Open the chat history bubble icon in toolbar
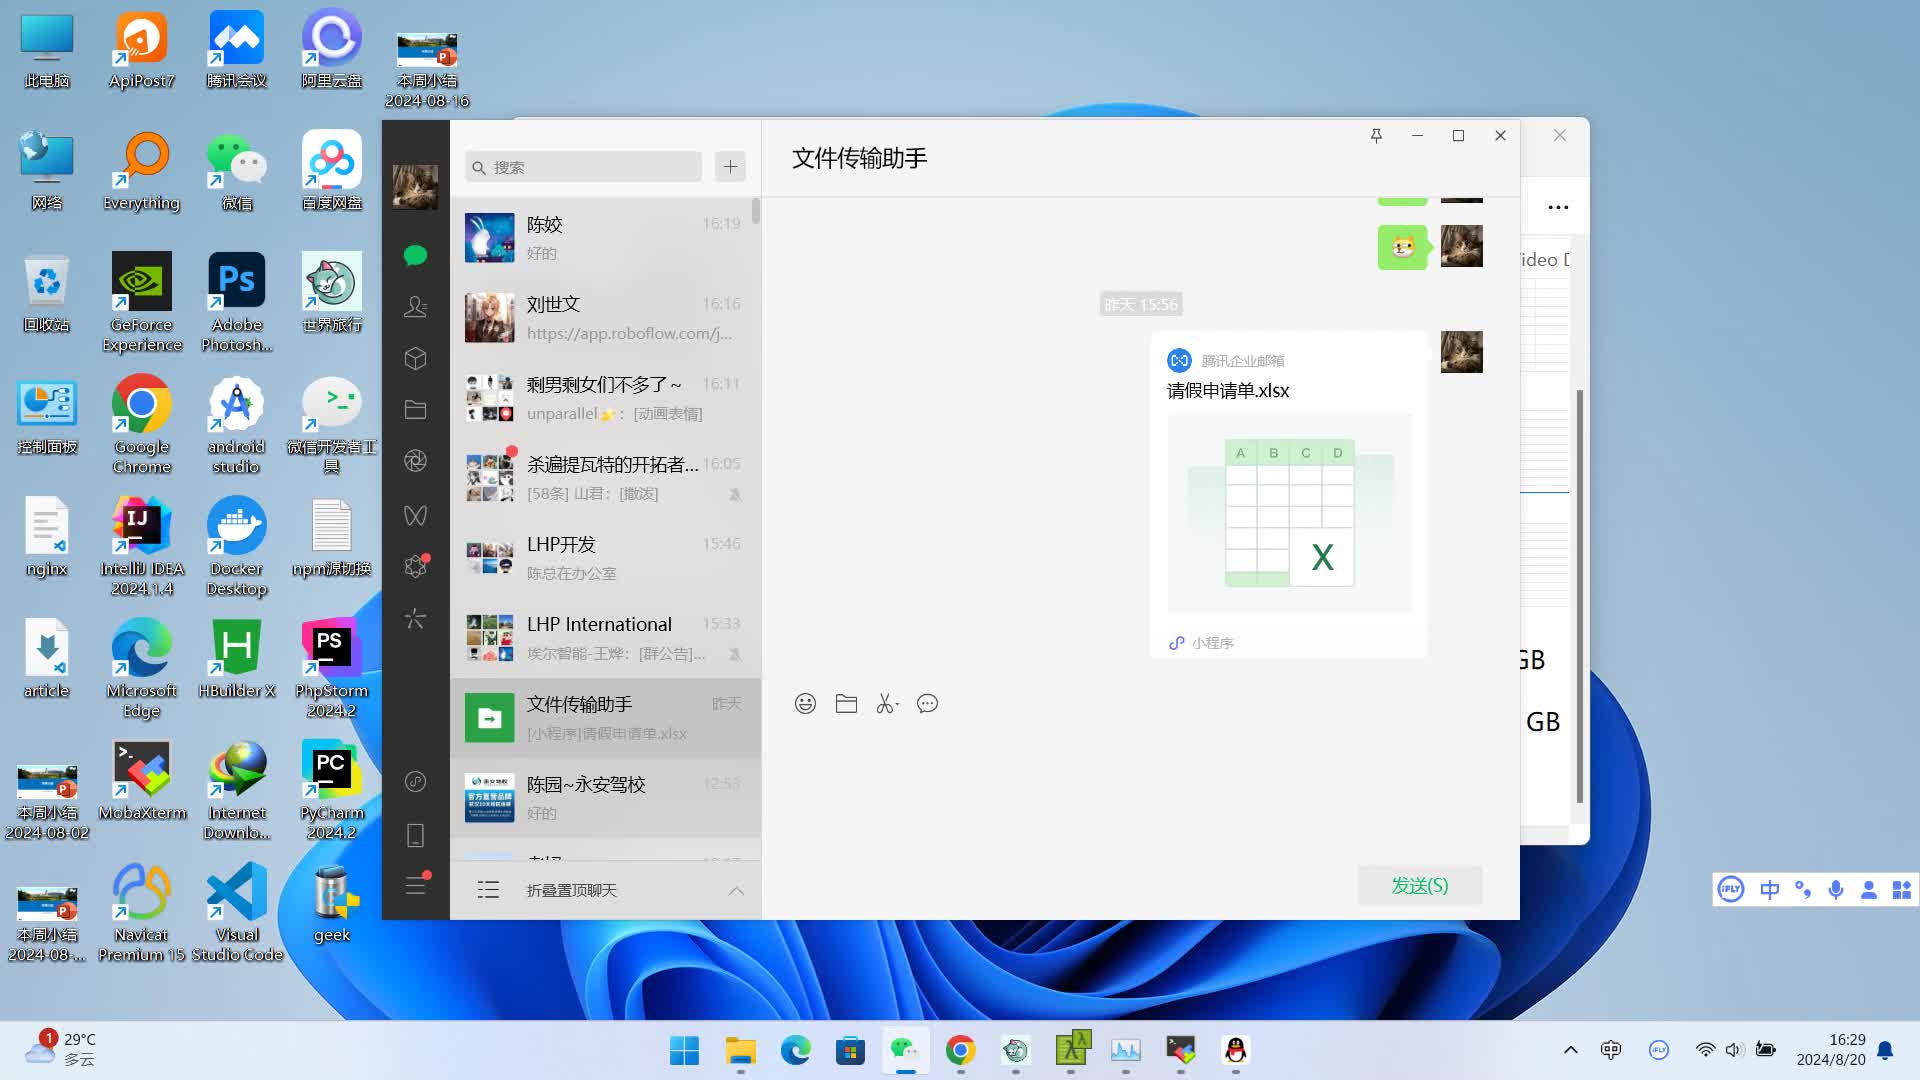Image resolution: width=1920 pixels, height=1080 pixels. click(x=927, y=704)
